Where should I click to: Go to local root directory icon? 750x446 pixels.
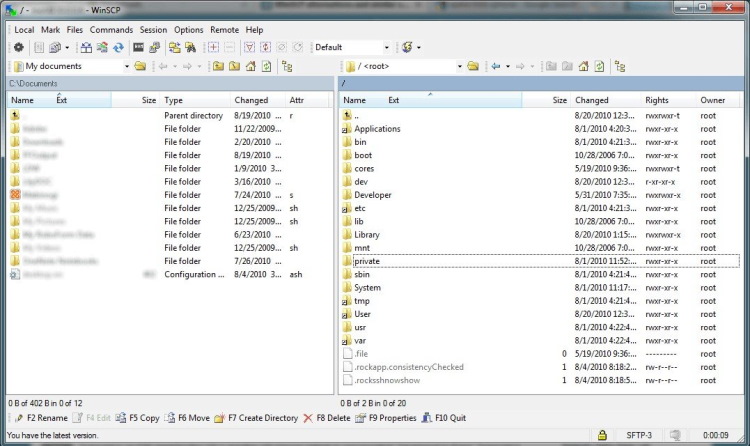tap(234, 66)
